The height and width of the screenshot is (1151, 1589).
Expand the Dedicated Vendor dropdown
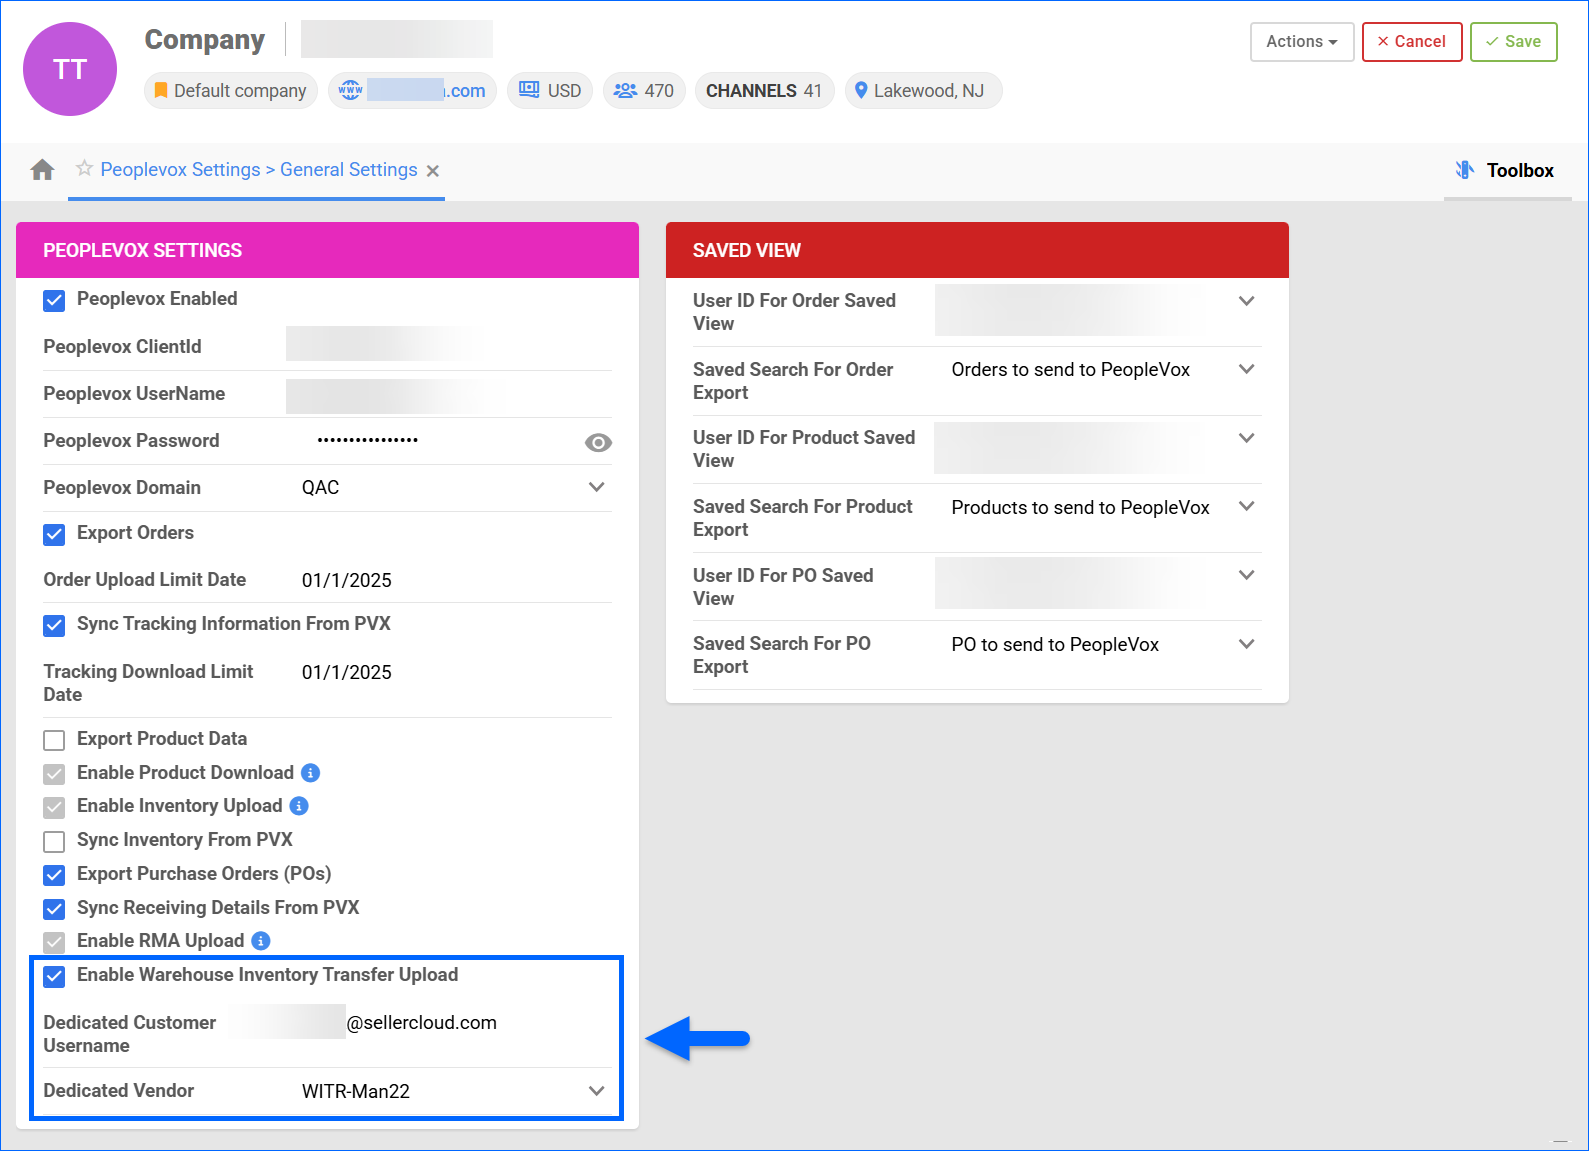coord(597,1091)
